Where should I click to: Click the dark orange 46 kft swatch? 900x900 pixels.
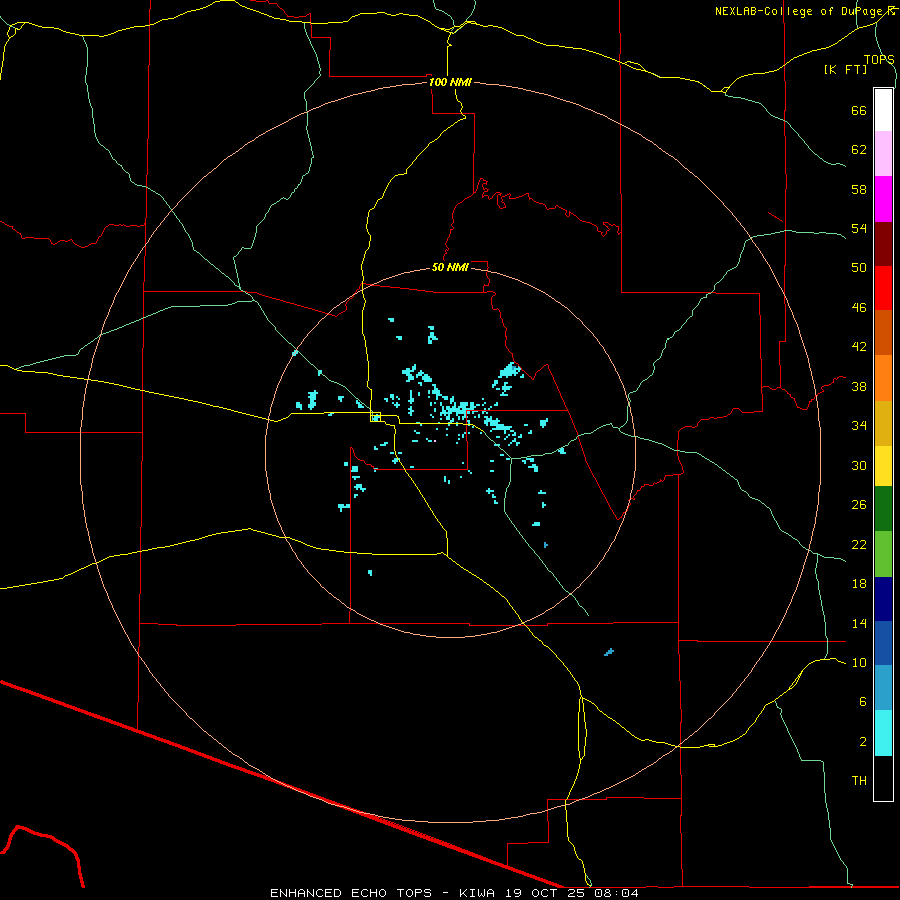tap(883, 332)
